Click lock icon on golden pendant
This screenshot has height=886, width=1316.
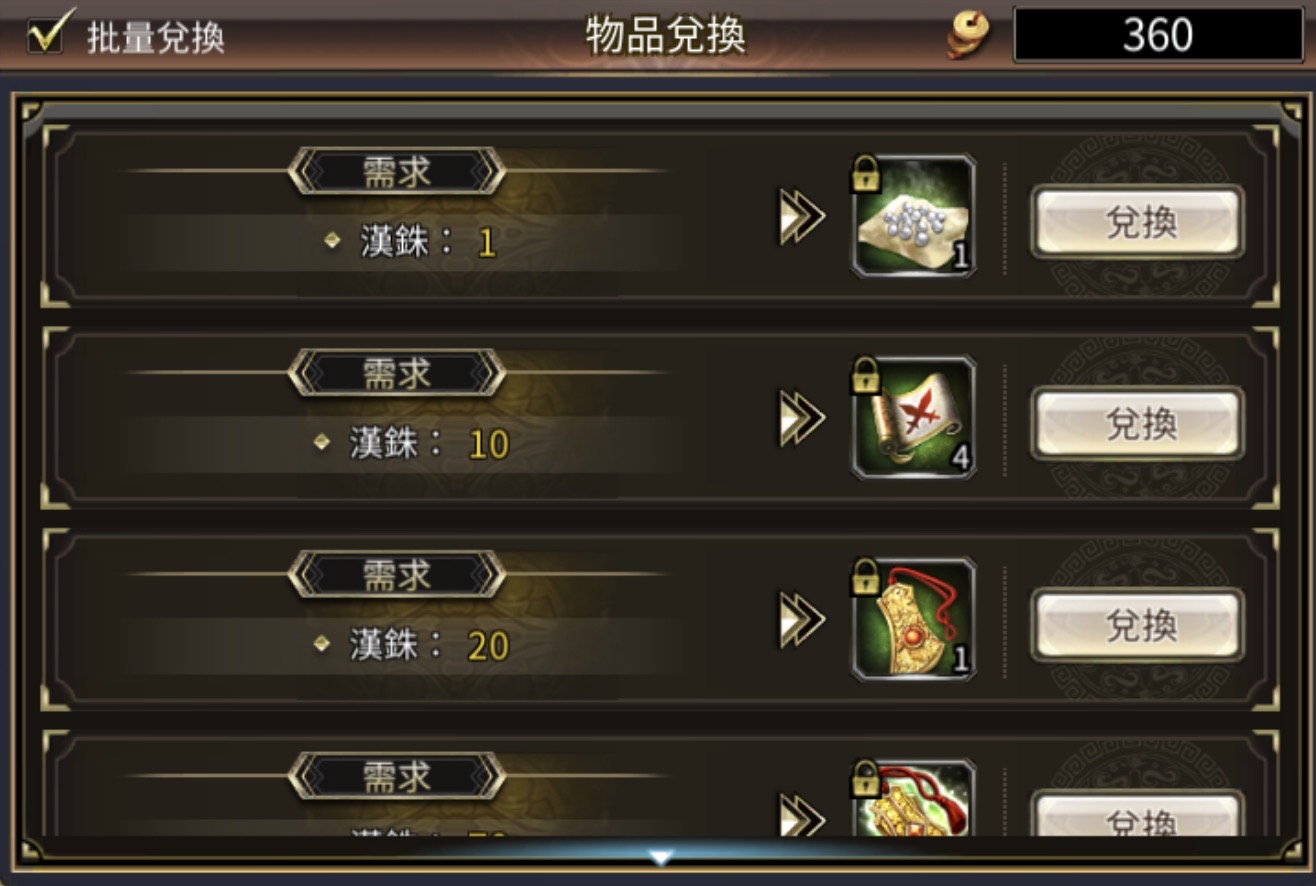[x=863, y=578]
